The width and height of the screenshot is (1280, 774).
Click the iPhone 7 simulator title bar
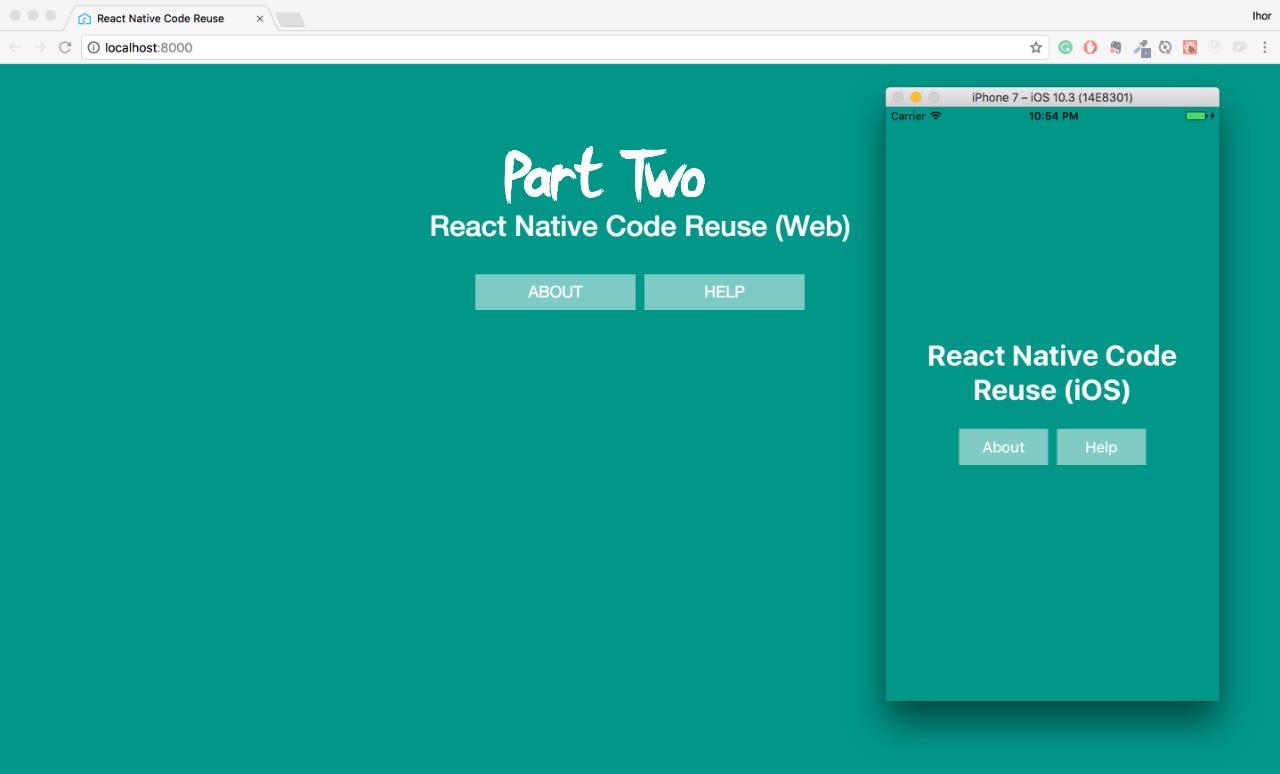coord(1052,97)
